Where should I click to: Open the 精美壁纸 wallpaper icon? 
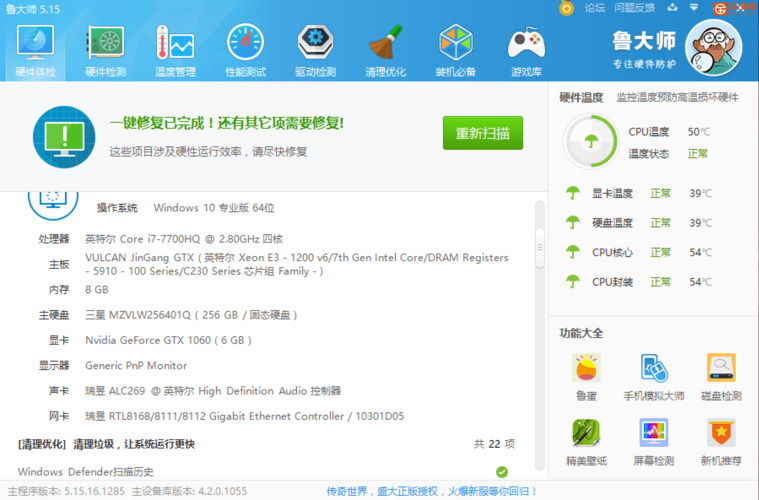click(586, 433)
